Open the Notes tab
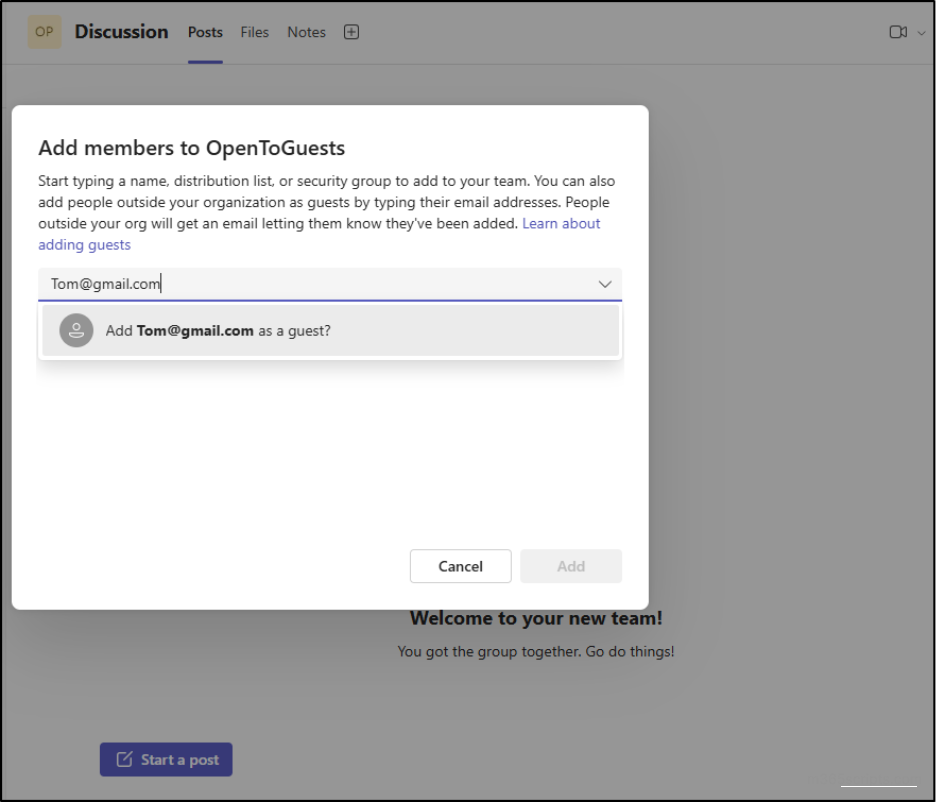The width and height of the screenshot is (936, 802). (x=306, y=32)
